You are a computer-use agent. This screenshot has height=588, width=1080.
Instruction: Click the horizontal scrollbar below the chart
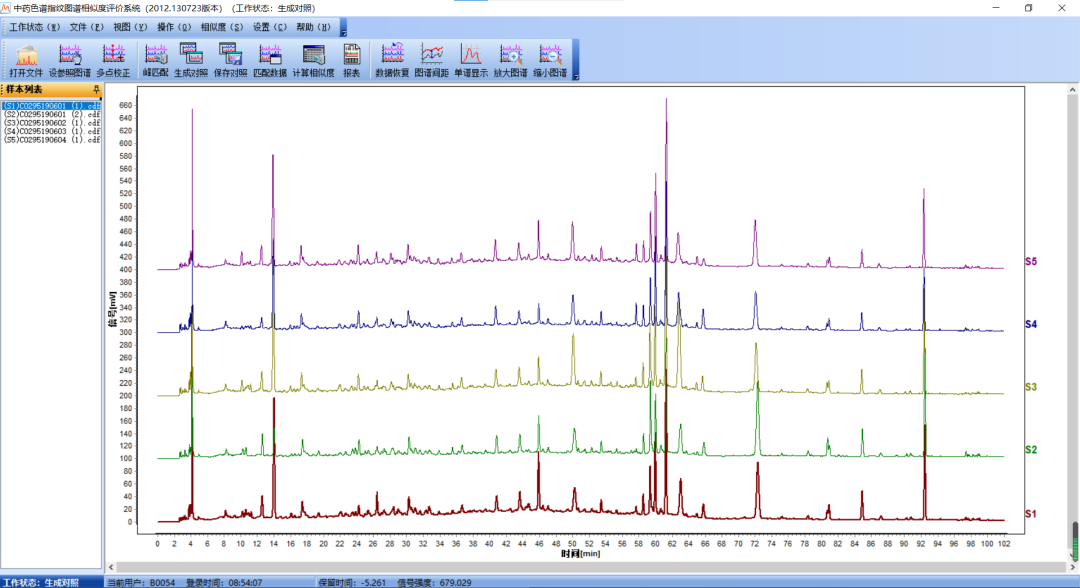(590, 567)
